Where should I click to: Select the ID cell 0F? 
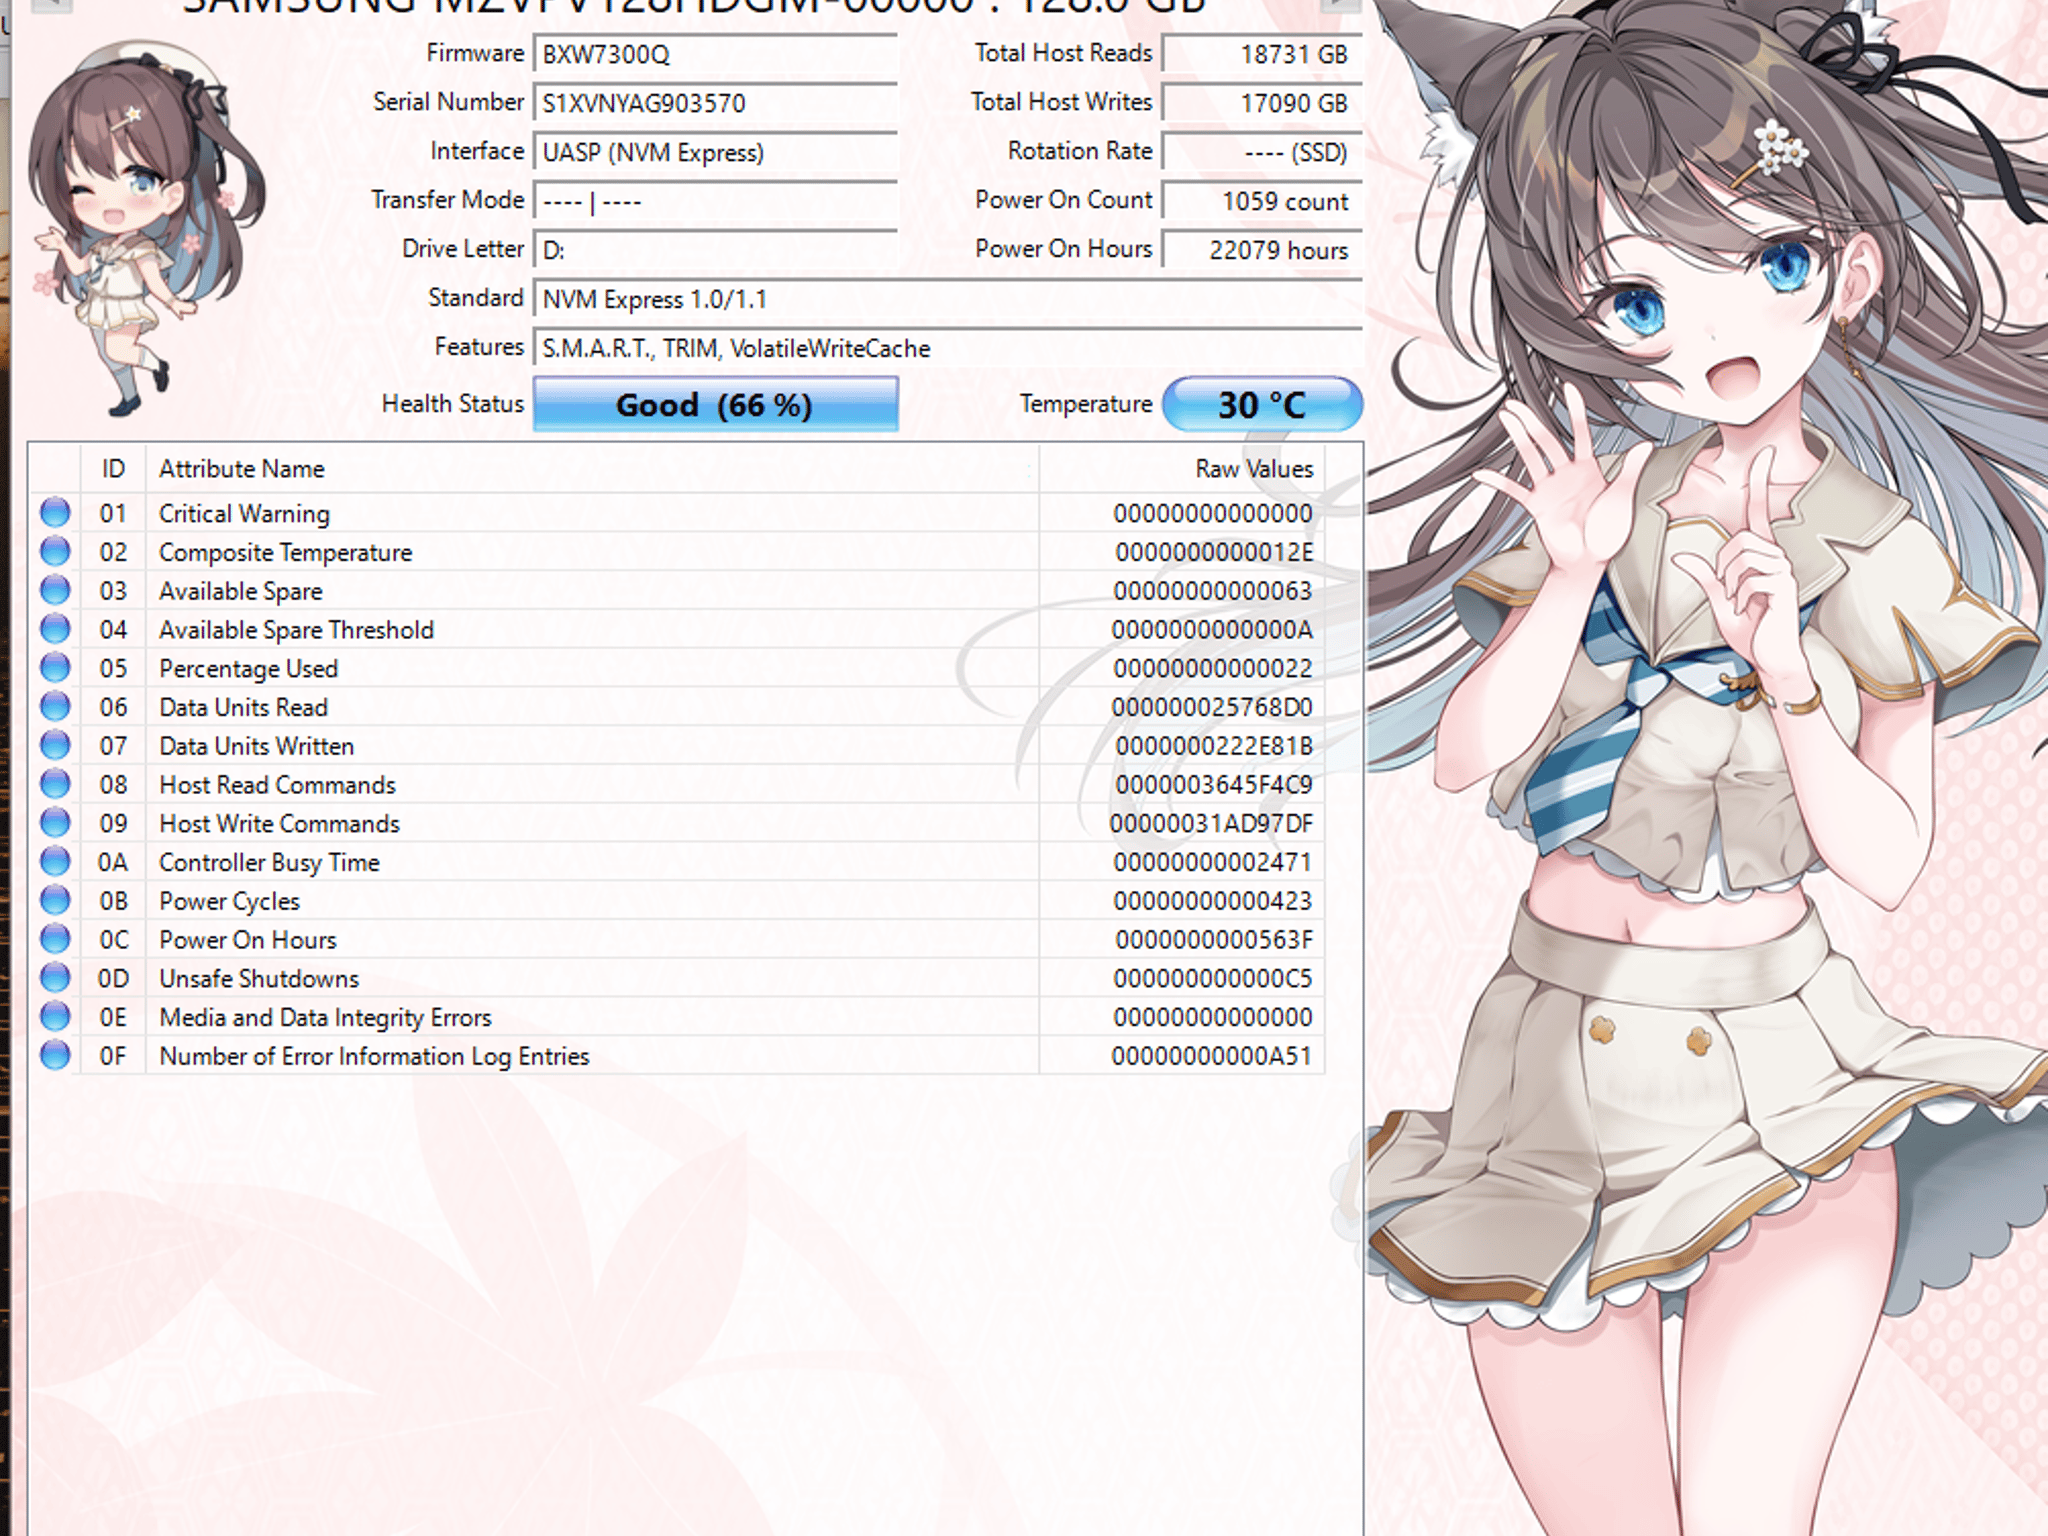[113, 1057]
